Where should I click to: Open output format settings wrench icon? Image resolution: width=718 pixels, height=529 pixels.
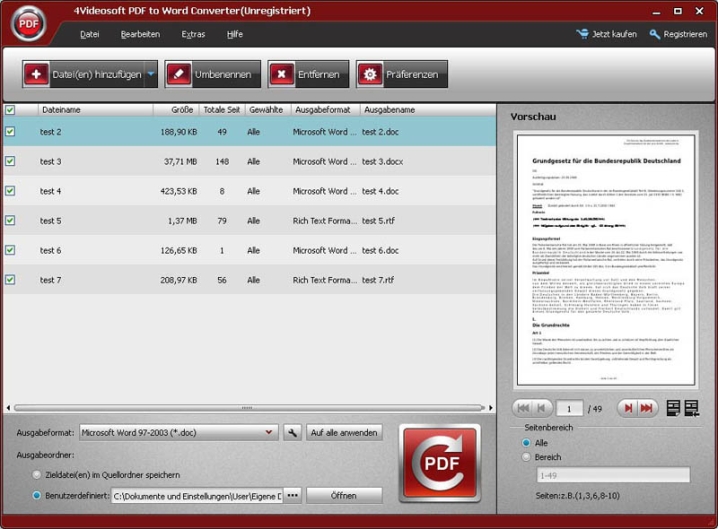coord(292,432)
